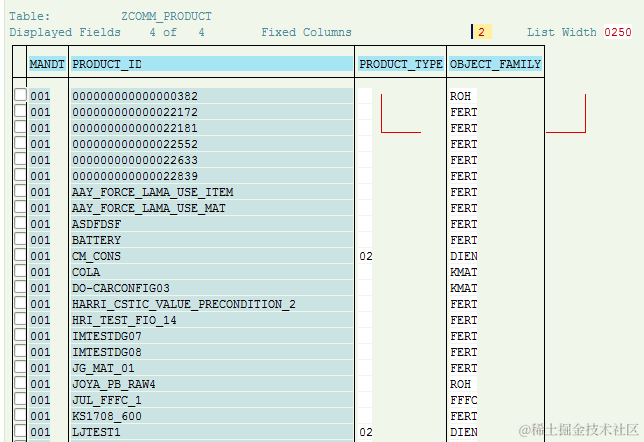
Task: Mark the JOYA_PB_RAW4 row checkbox
Action: click(21, 383)
